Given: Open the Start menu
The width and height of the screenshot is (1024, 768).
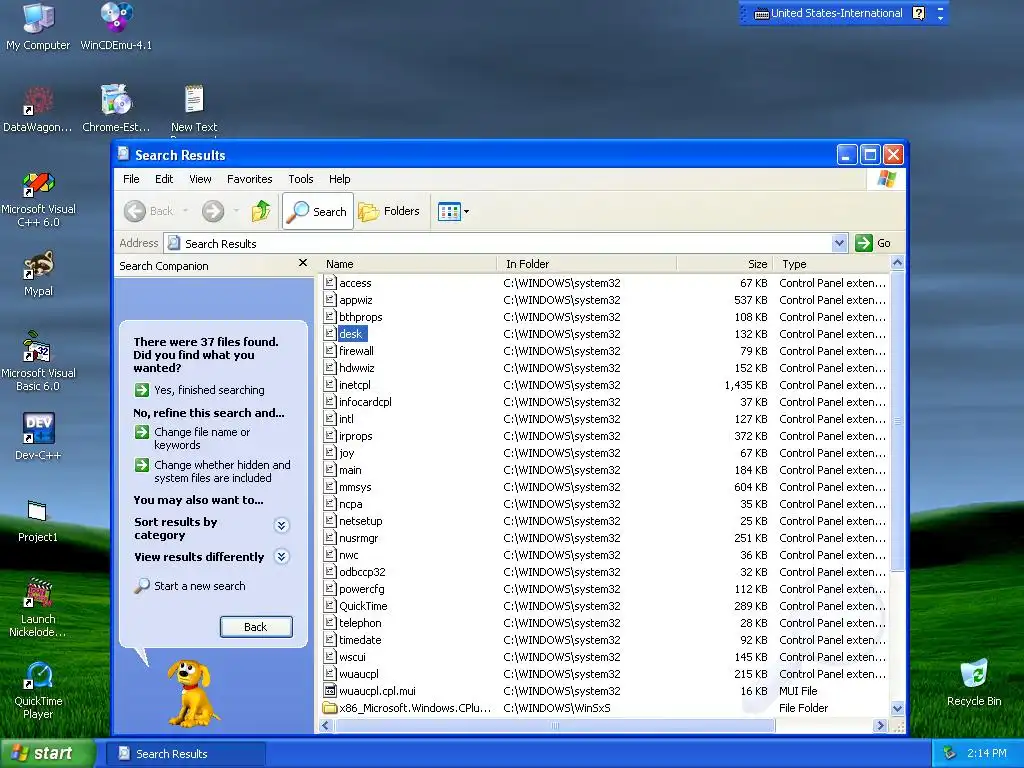Looking at the screenshot, I should click(47, 754).
